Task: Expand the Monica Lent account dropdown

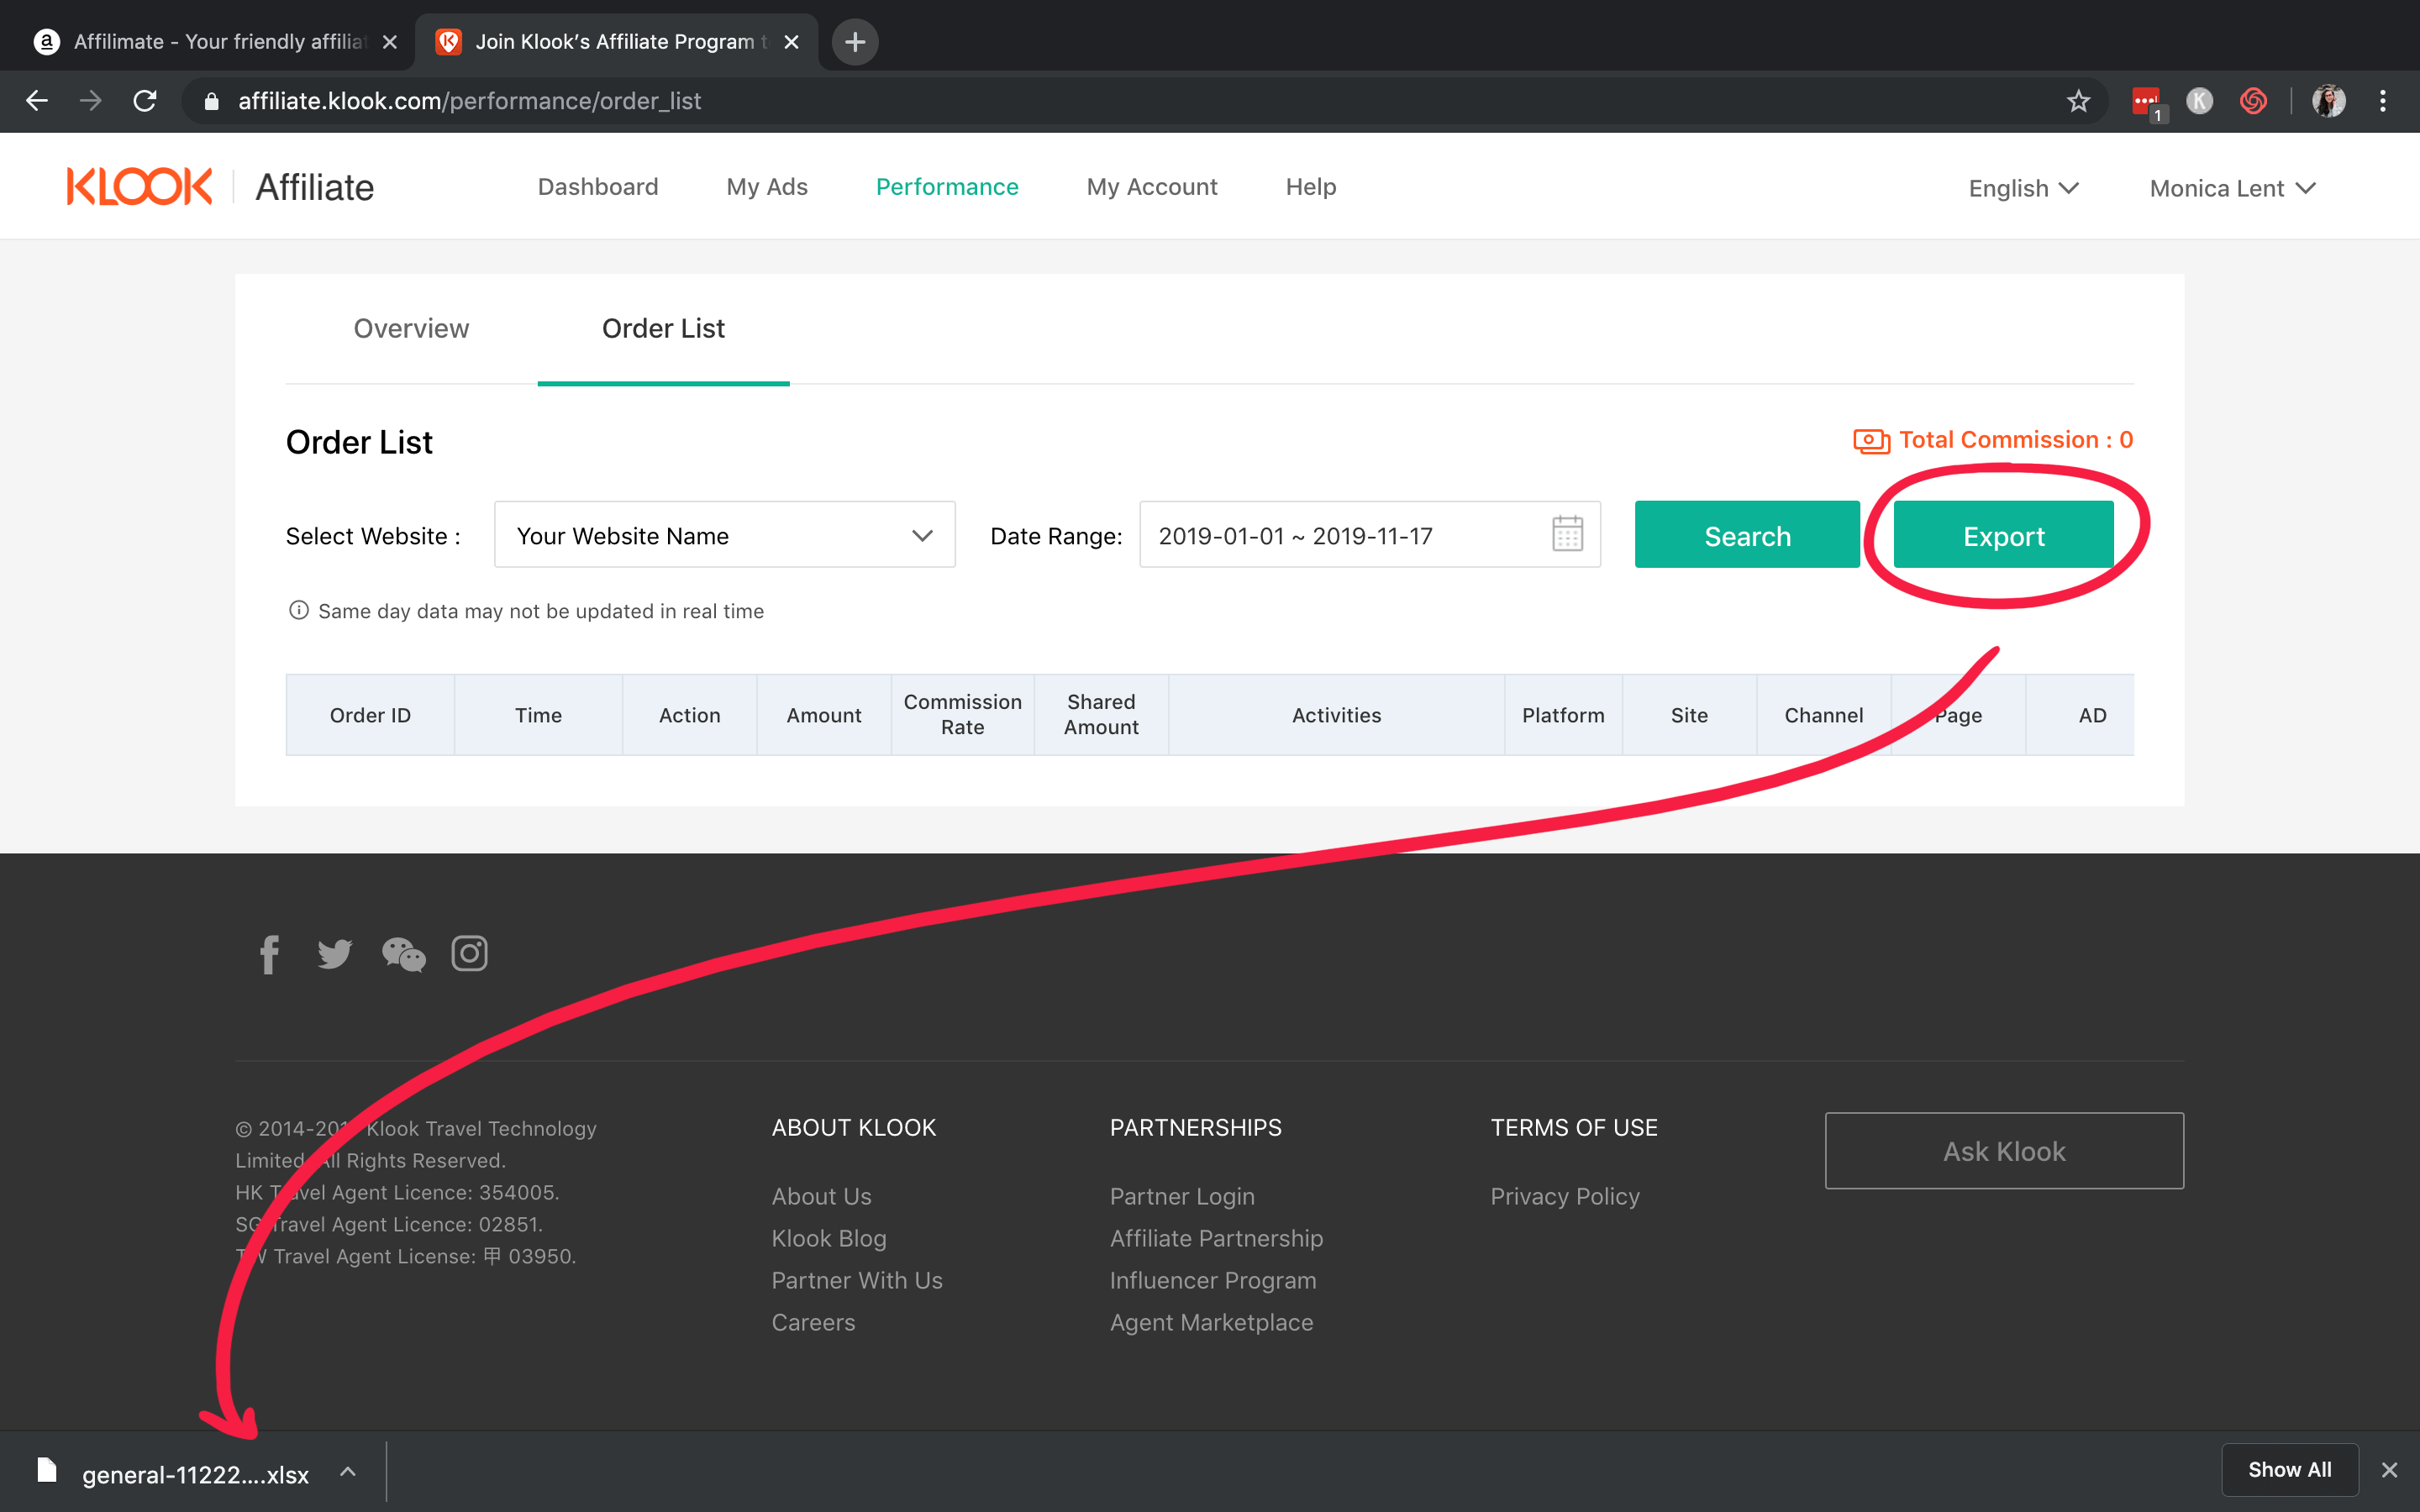Action: click(x=2233, y=188)
